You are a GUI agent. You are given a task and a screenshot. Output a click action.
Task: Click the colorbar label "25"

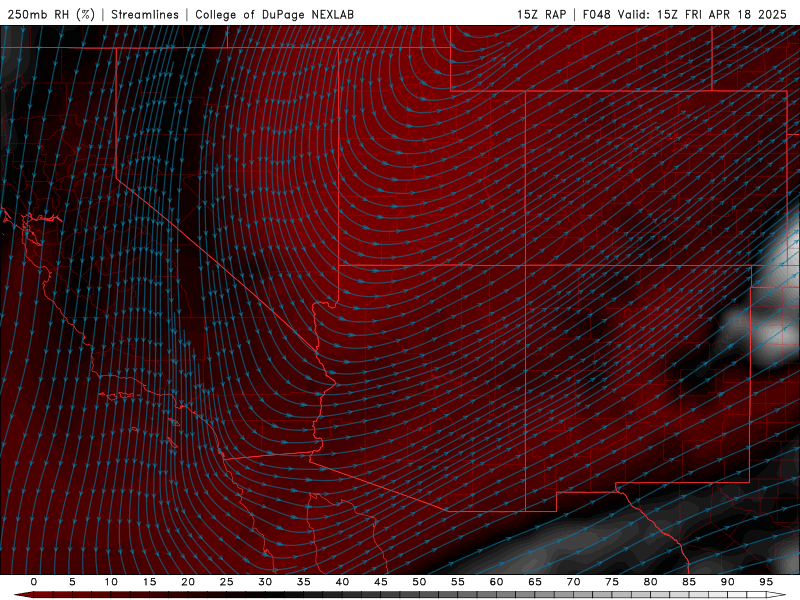click(x=227, y=582)
